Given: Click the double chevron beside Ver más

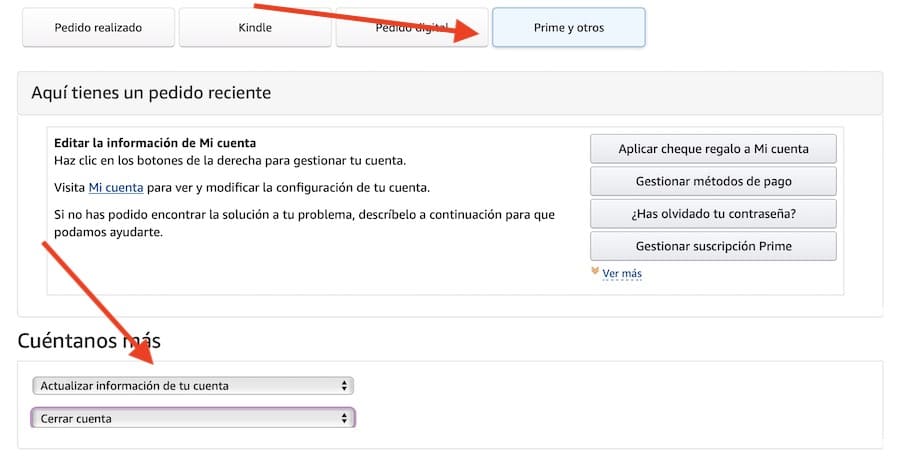Looking at the screenshot, I should (595, 272).
